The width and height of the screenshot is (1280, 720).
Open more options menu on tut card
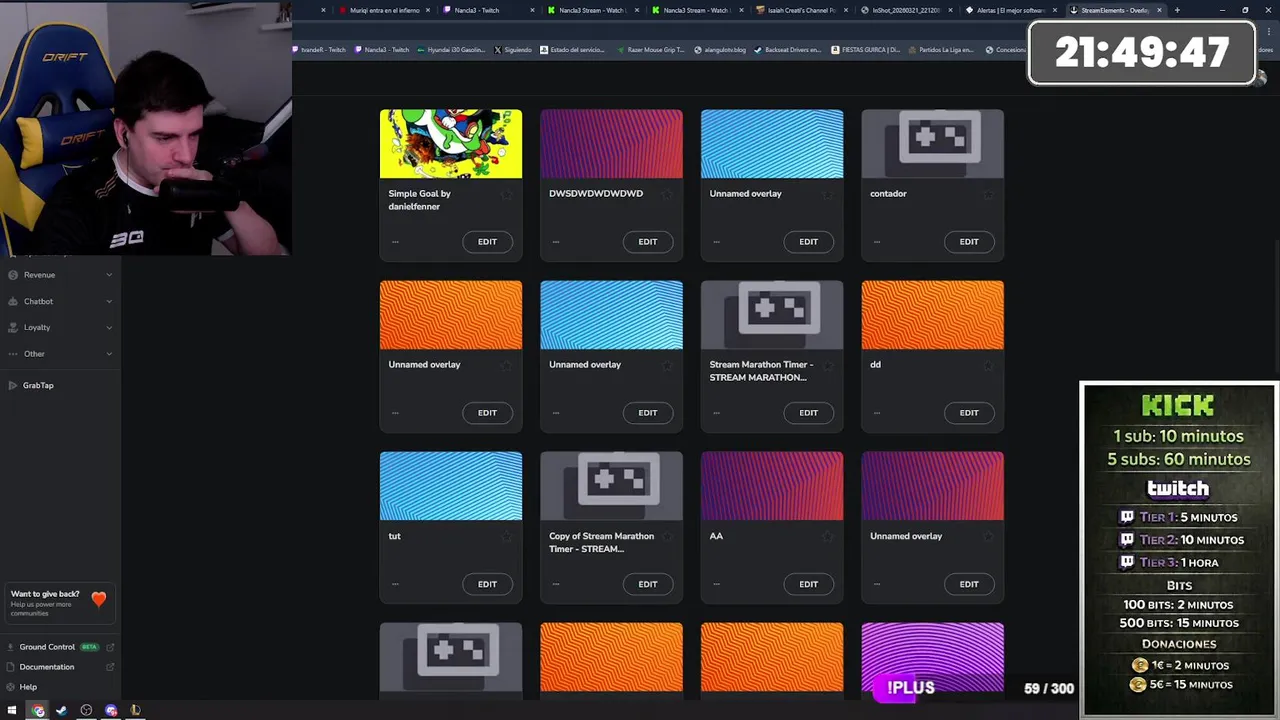(395, 584)
